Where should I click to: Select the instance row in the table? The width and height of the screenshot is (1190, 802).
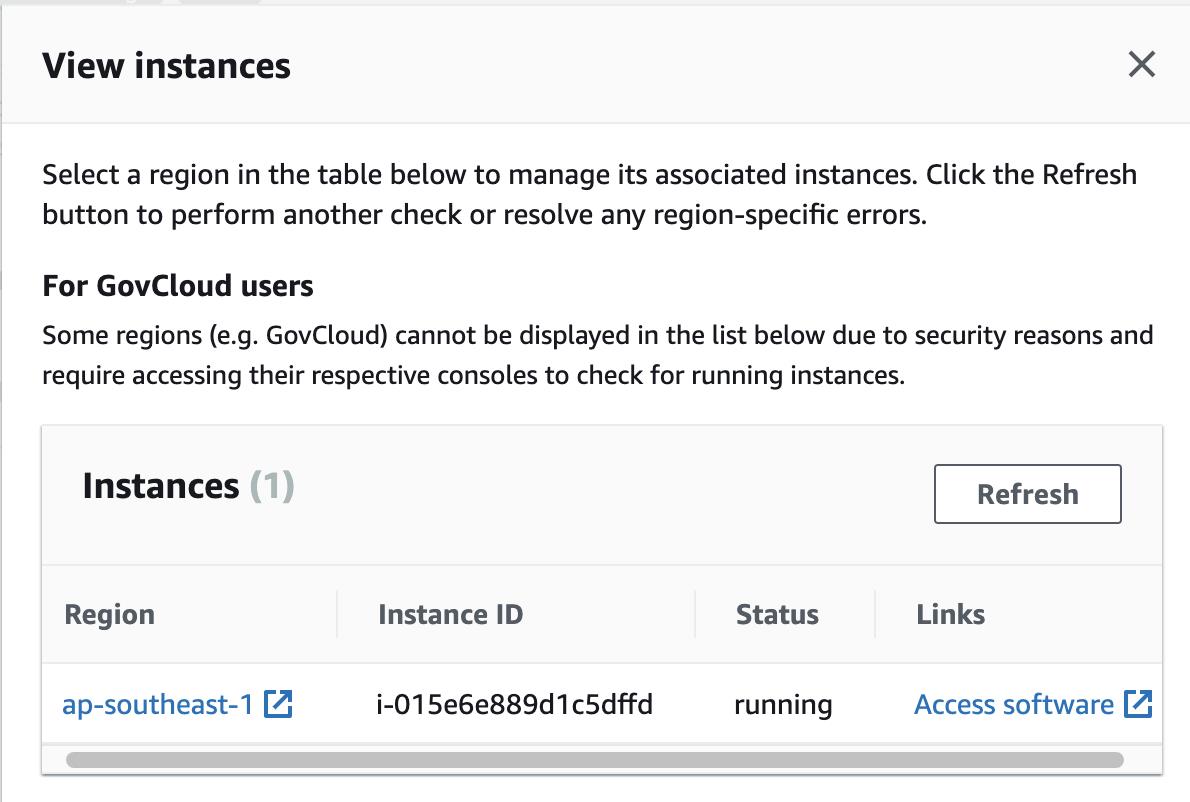[600, 704]
